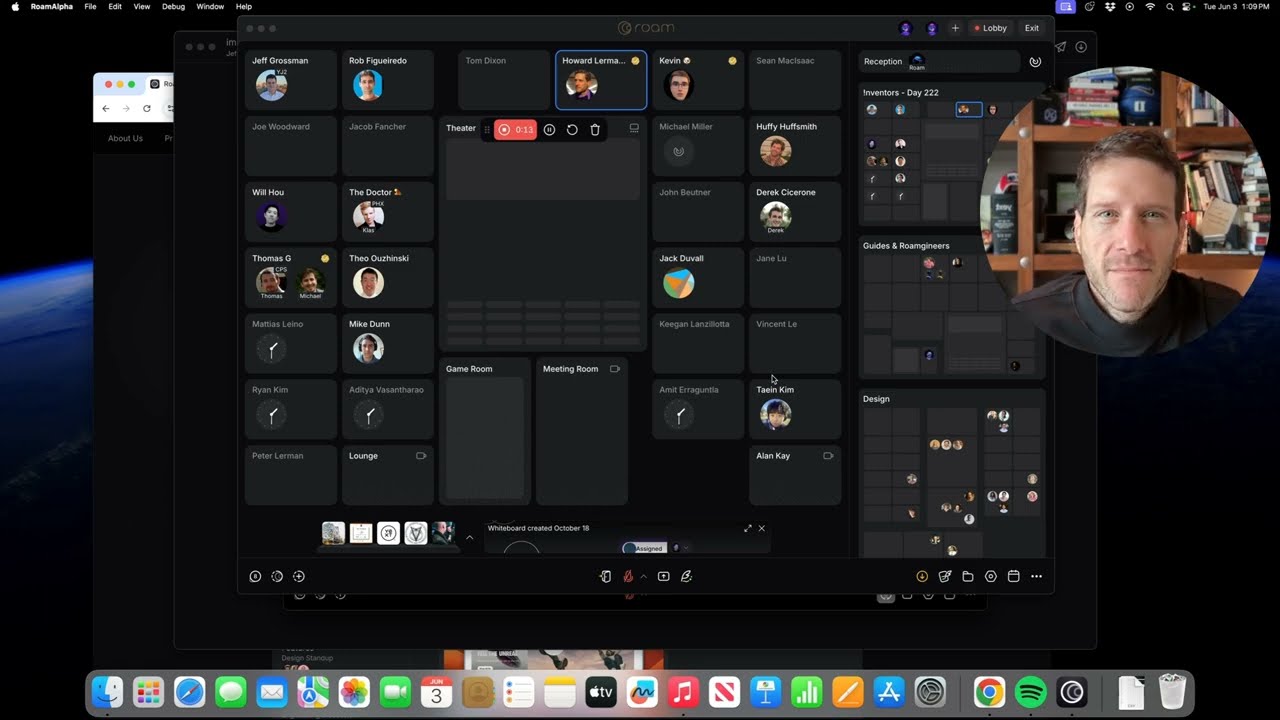
Task: Click the circled plus icon at bottom-left toolbar
Action: [x=299, y=576]
